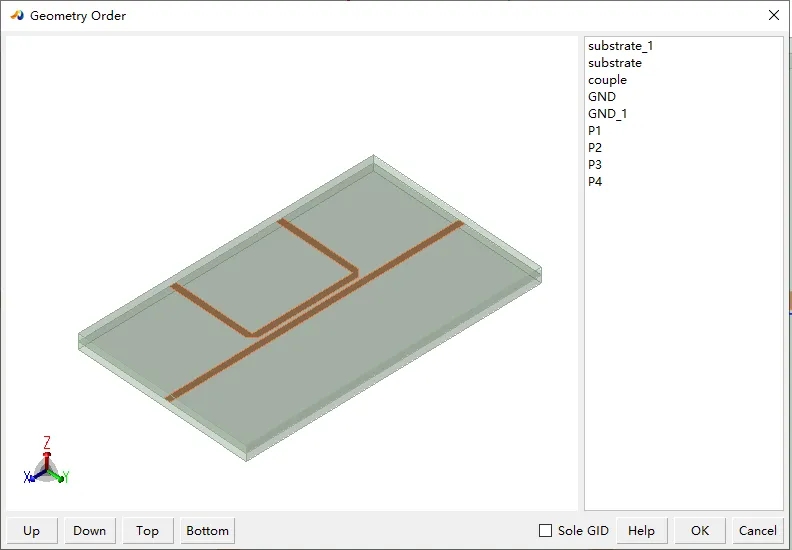Image resolution: width=792 pixels, height=550 pixels.
Task: Select port P2 in the list
Action: click(x=595, y=147)
